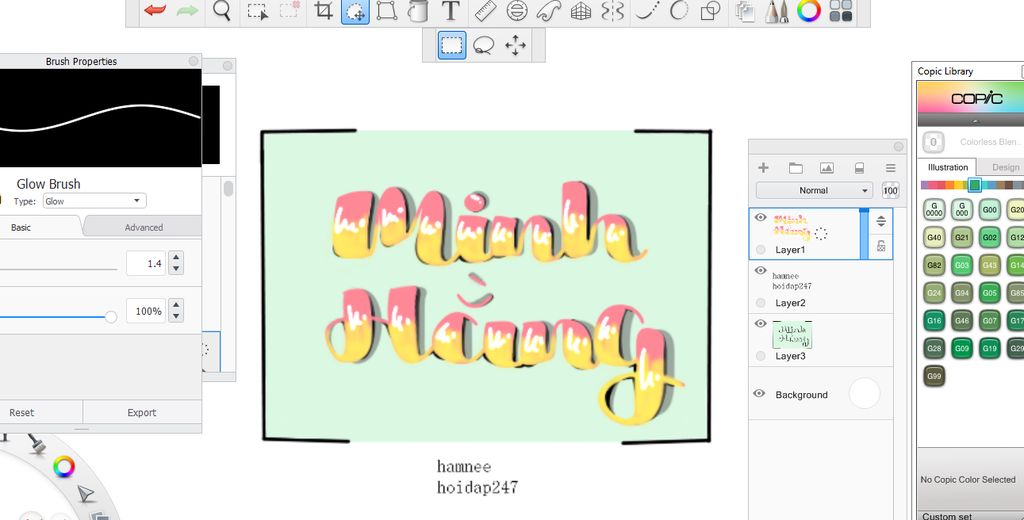Click the round marker beside Layer1 name
The width and height of the screenshot is (1024, 520).
760,250
